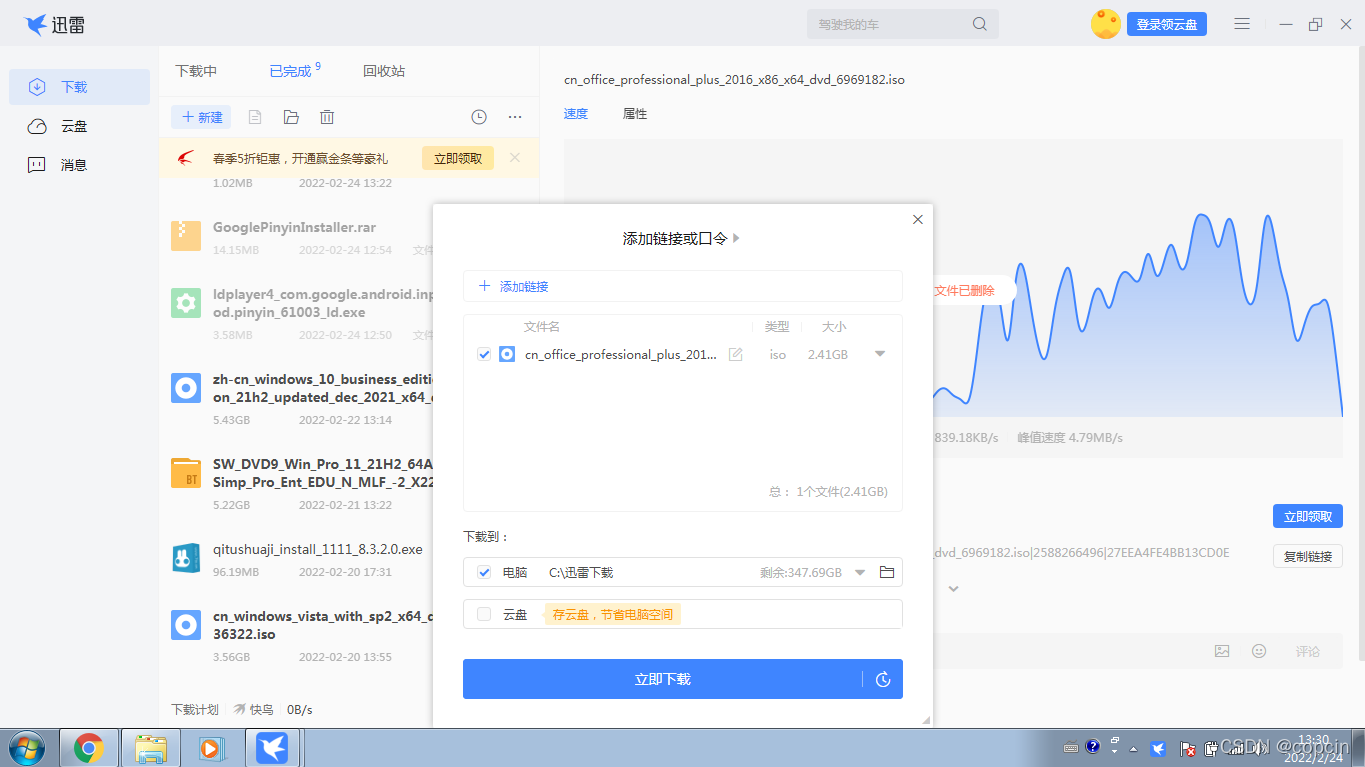Click the speed chart area
The image size is (1365, 767).
(953, 278)
